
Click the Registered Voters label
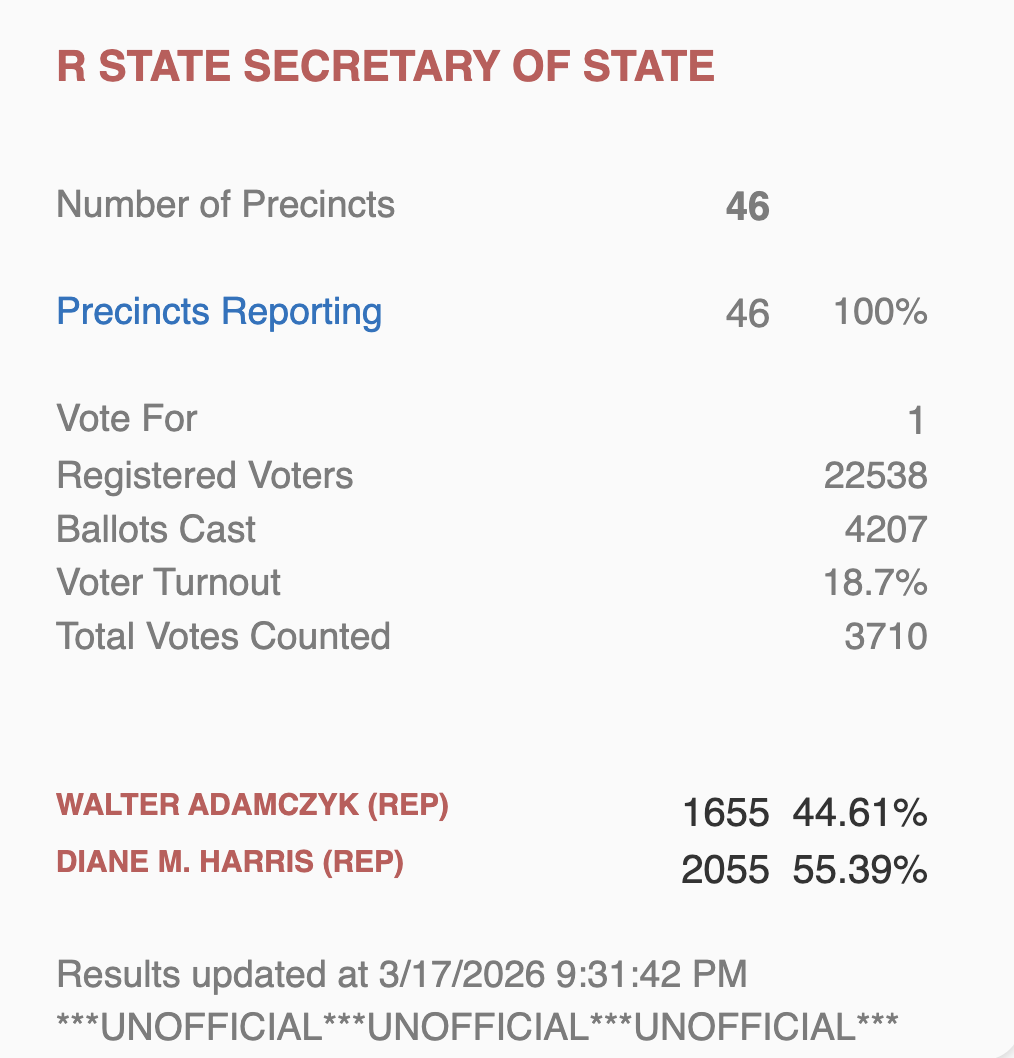click(x=205, y=476)
